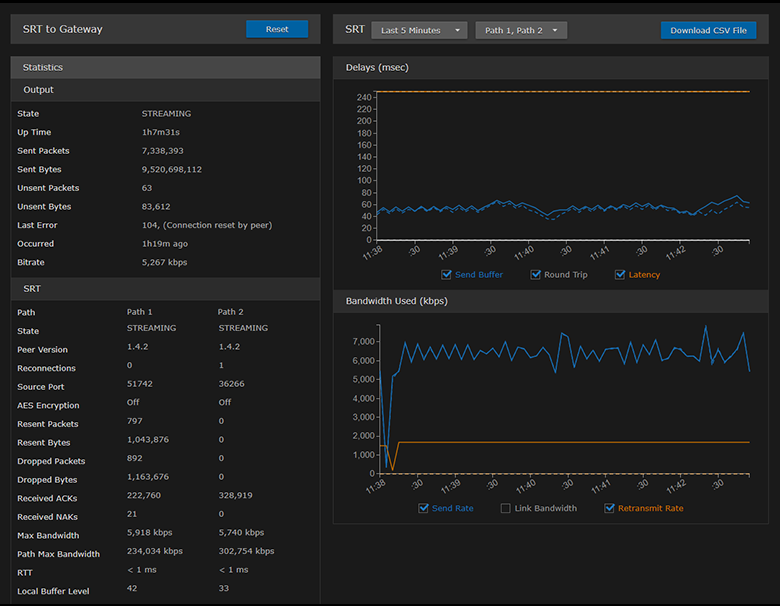Hide the Send Rate series
The height and width of the screenshot is (606, 780).
(x=425, y=509)
